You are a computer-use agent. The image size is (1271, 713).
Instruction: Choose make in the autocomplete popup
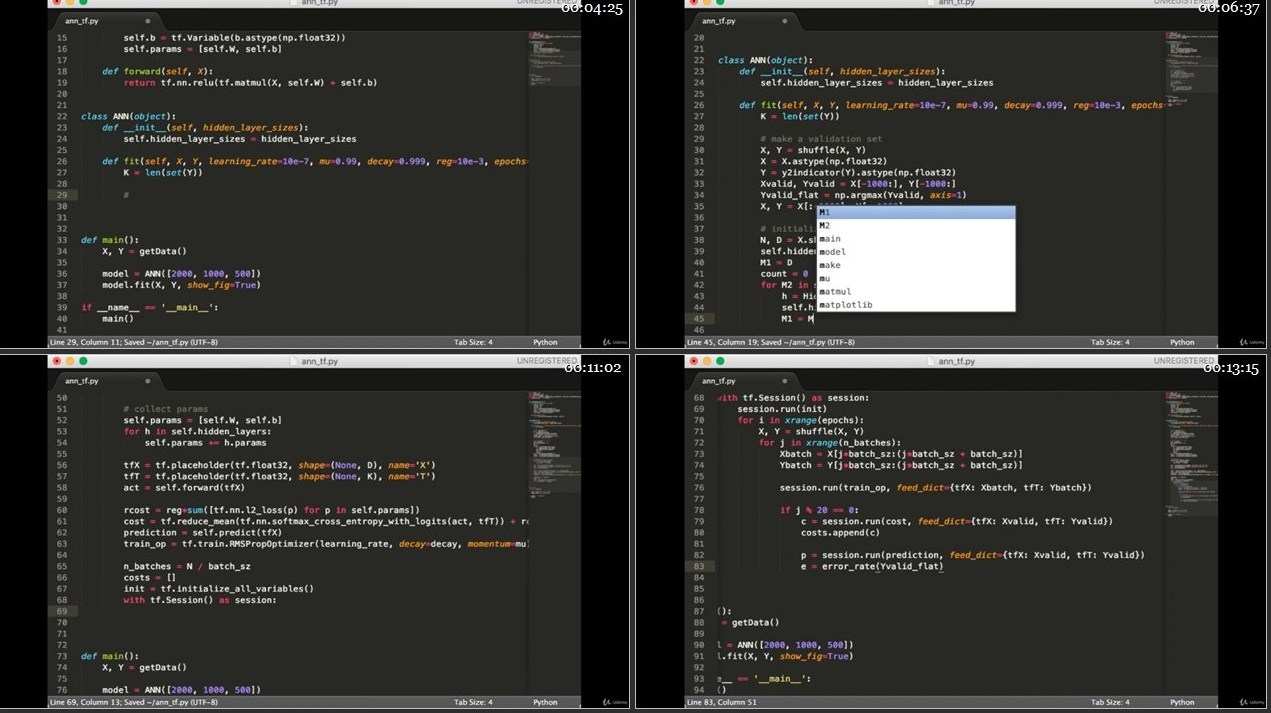click(x=915, y=265)
